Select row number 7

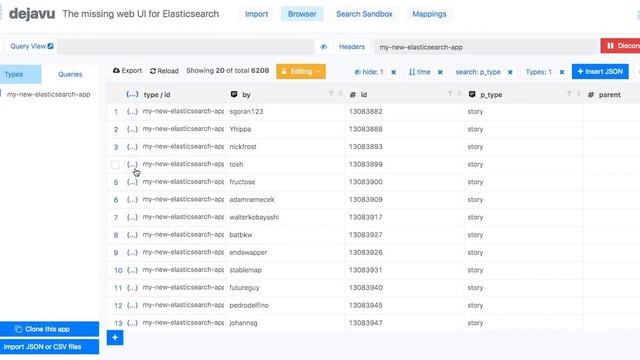tap(116, 217)
